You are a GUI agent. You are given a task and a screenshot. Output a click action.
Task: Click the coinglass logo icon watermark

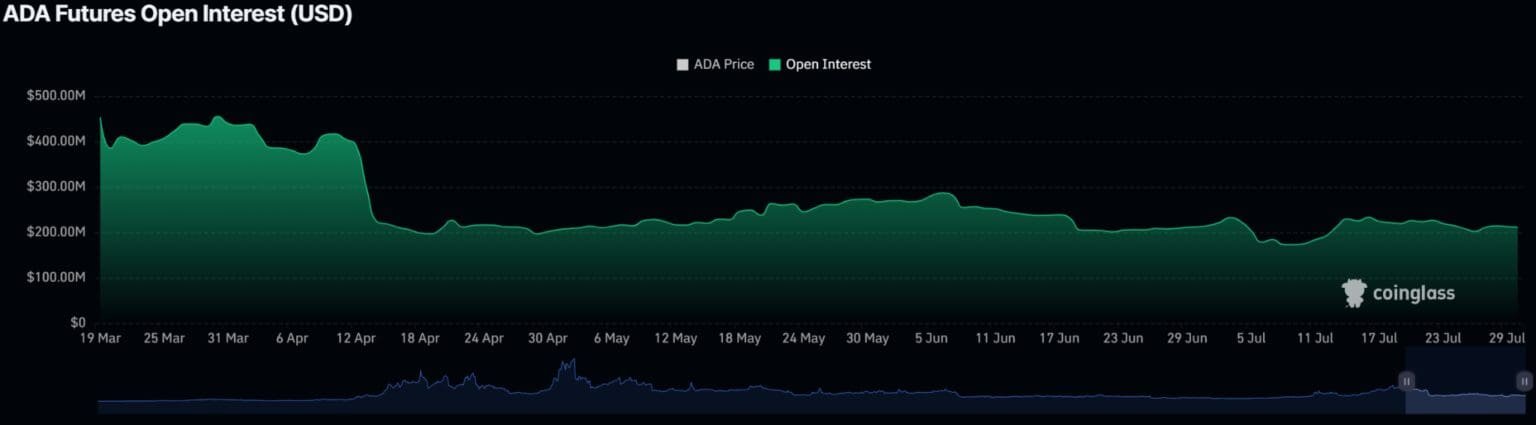coord(1353,293)
